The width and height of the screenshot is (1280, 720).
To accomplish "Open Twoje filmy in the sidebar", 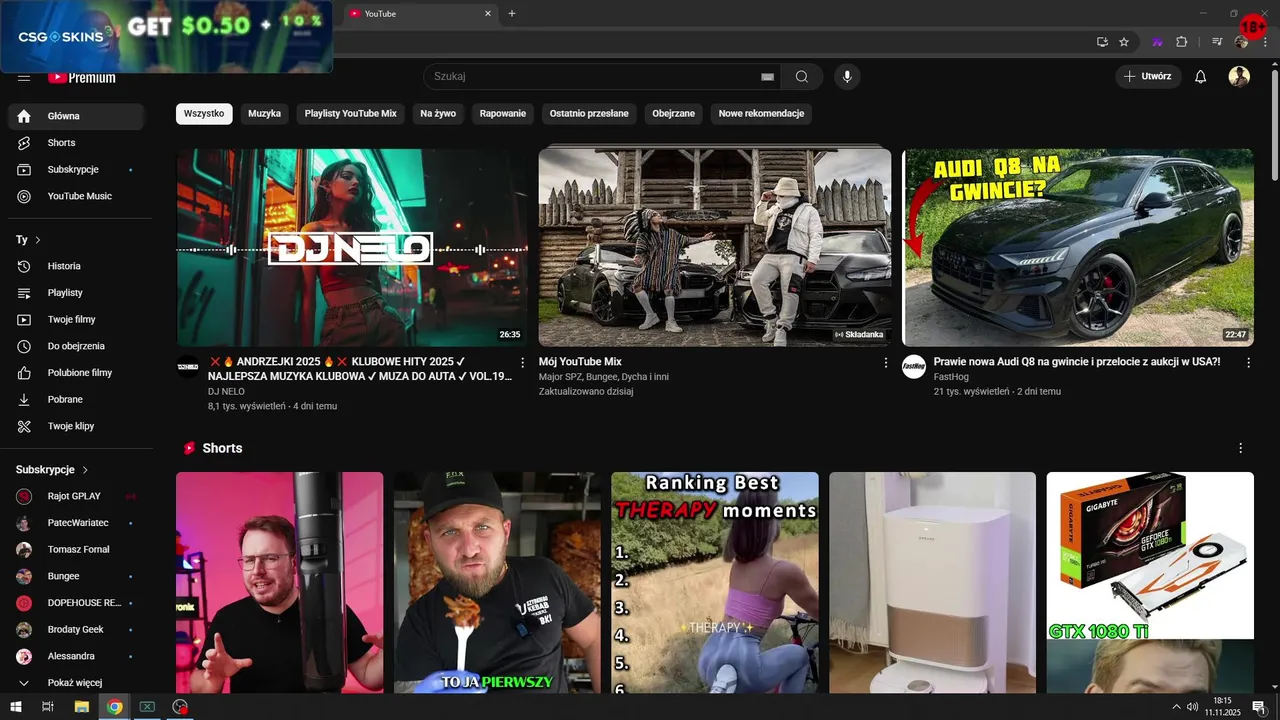I will (76, 319).
